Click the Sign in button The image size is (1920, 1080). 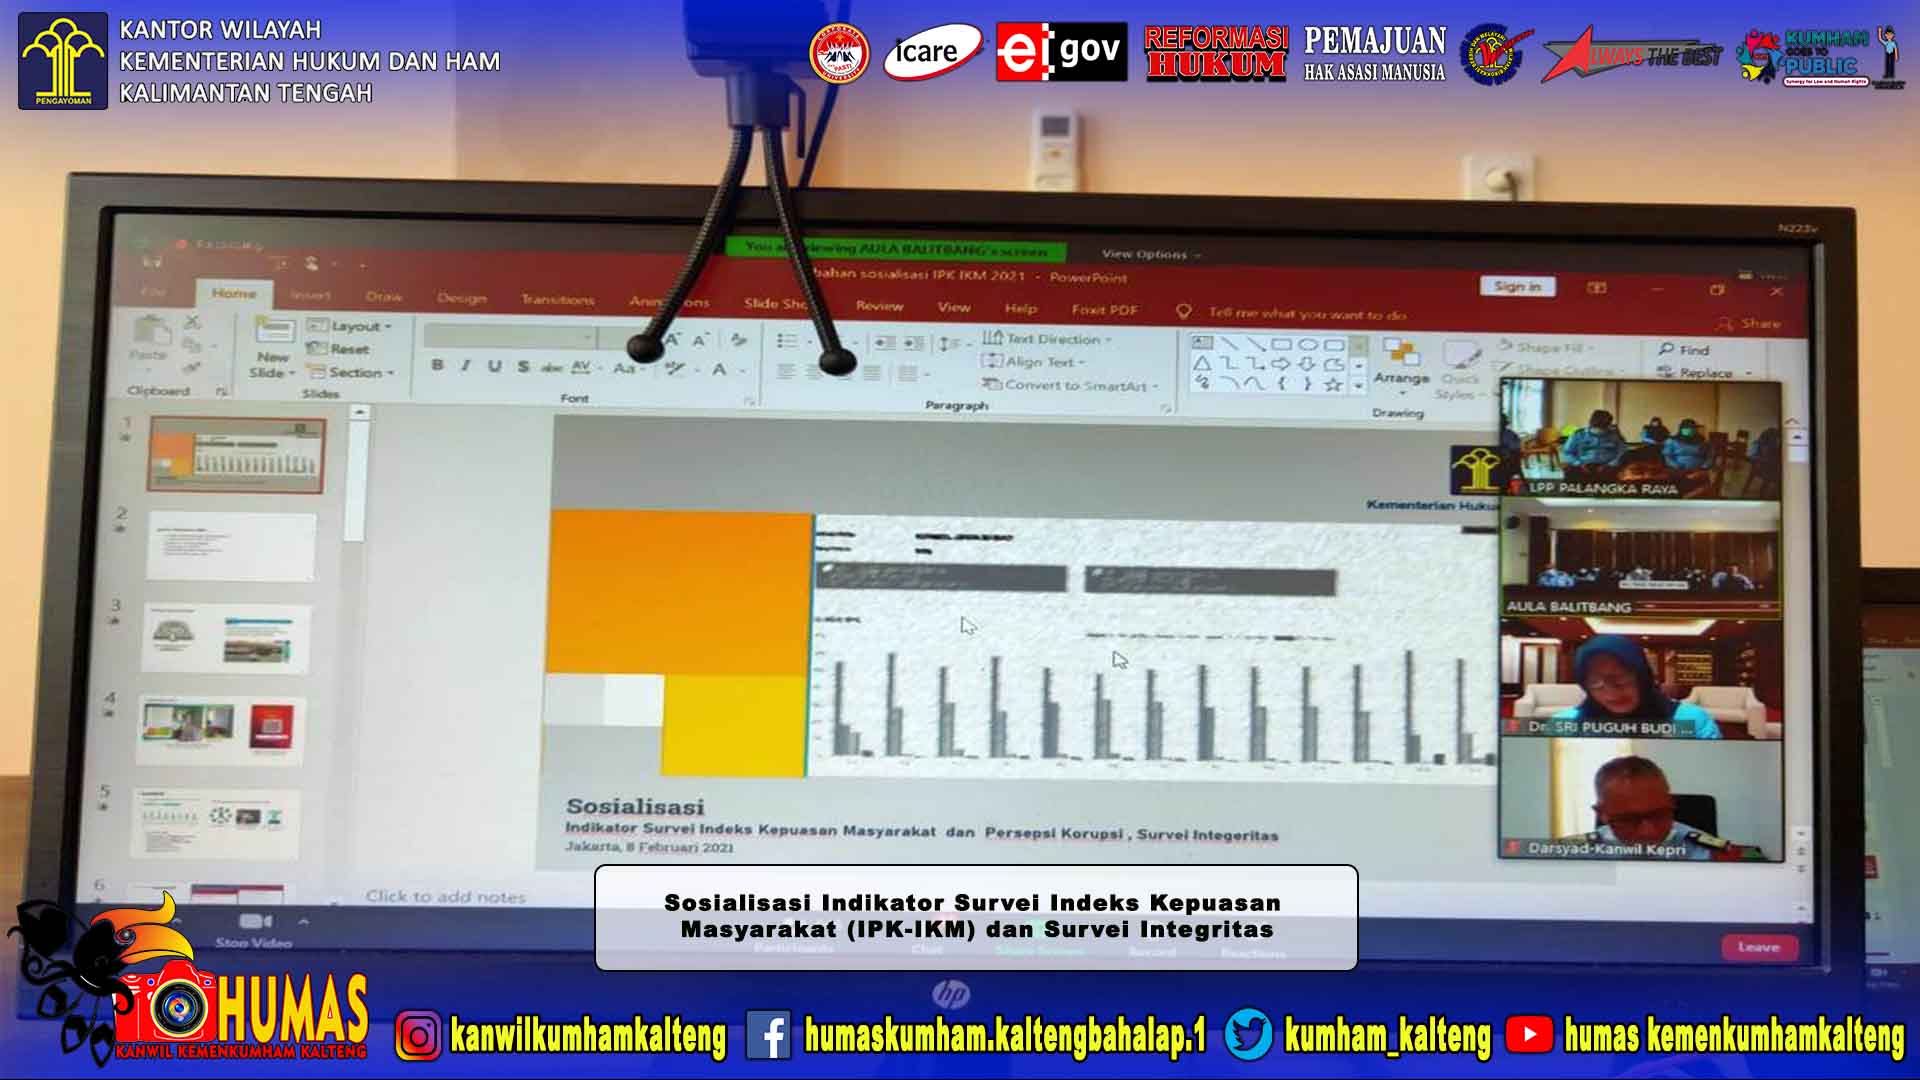pyautogui.click(x=1517, y=286)
